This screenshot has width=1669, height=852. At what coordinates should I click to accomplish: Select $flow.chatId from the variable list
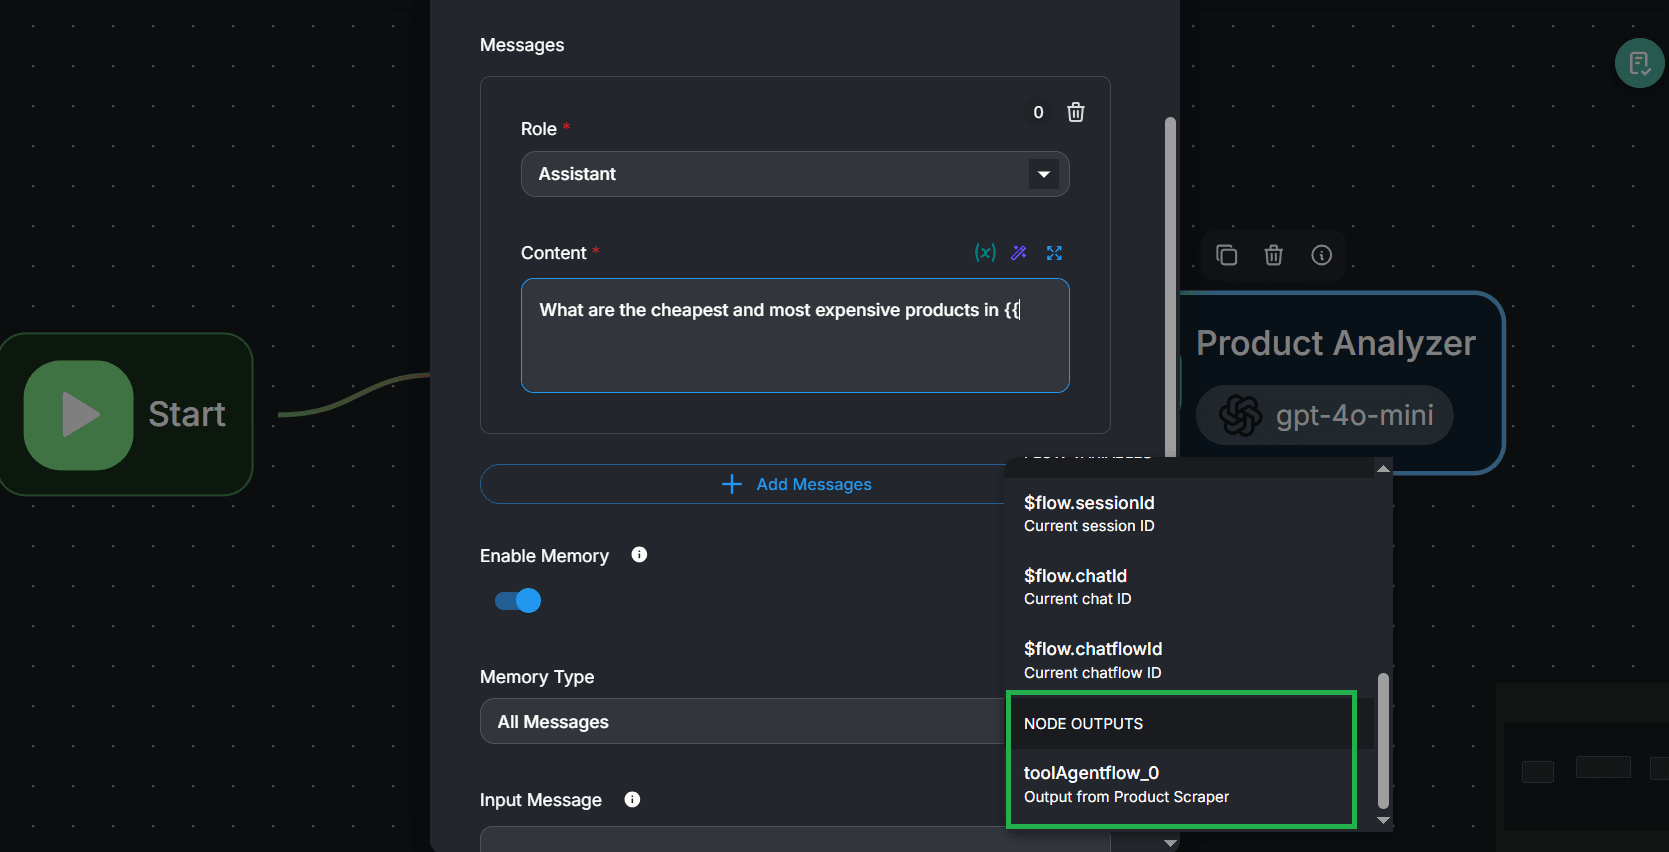coord(1190,586)
